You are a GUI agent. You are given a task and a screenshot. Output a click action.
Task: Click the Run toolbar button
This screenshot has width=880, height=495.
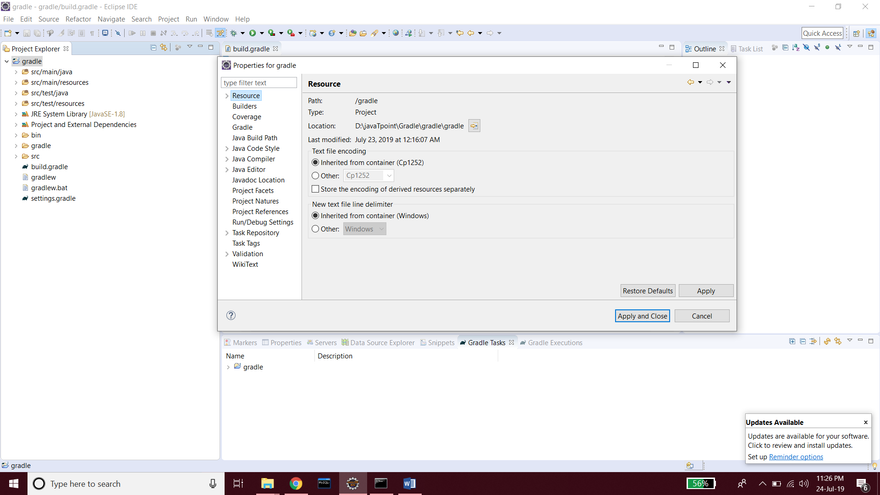pyautogui.click(x=252, y=33)
